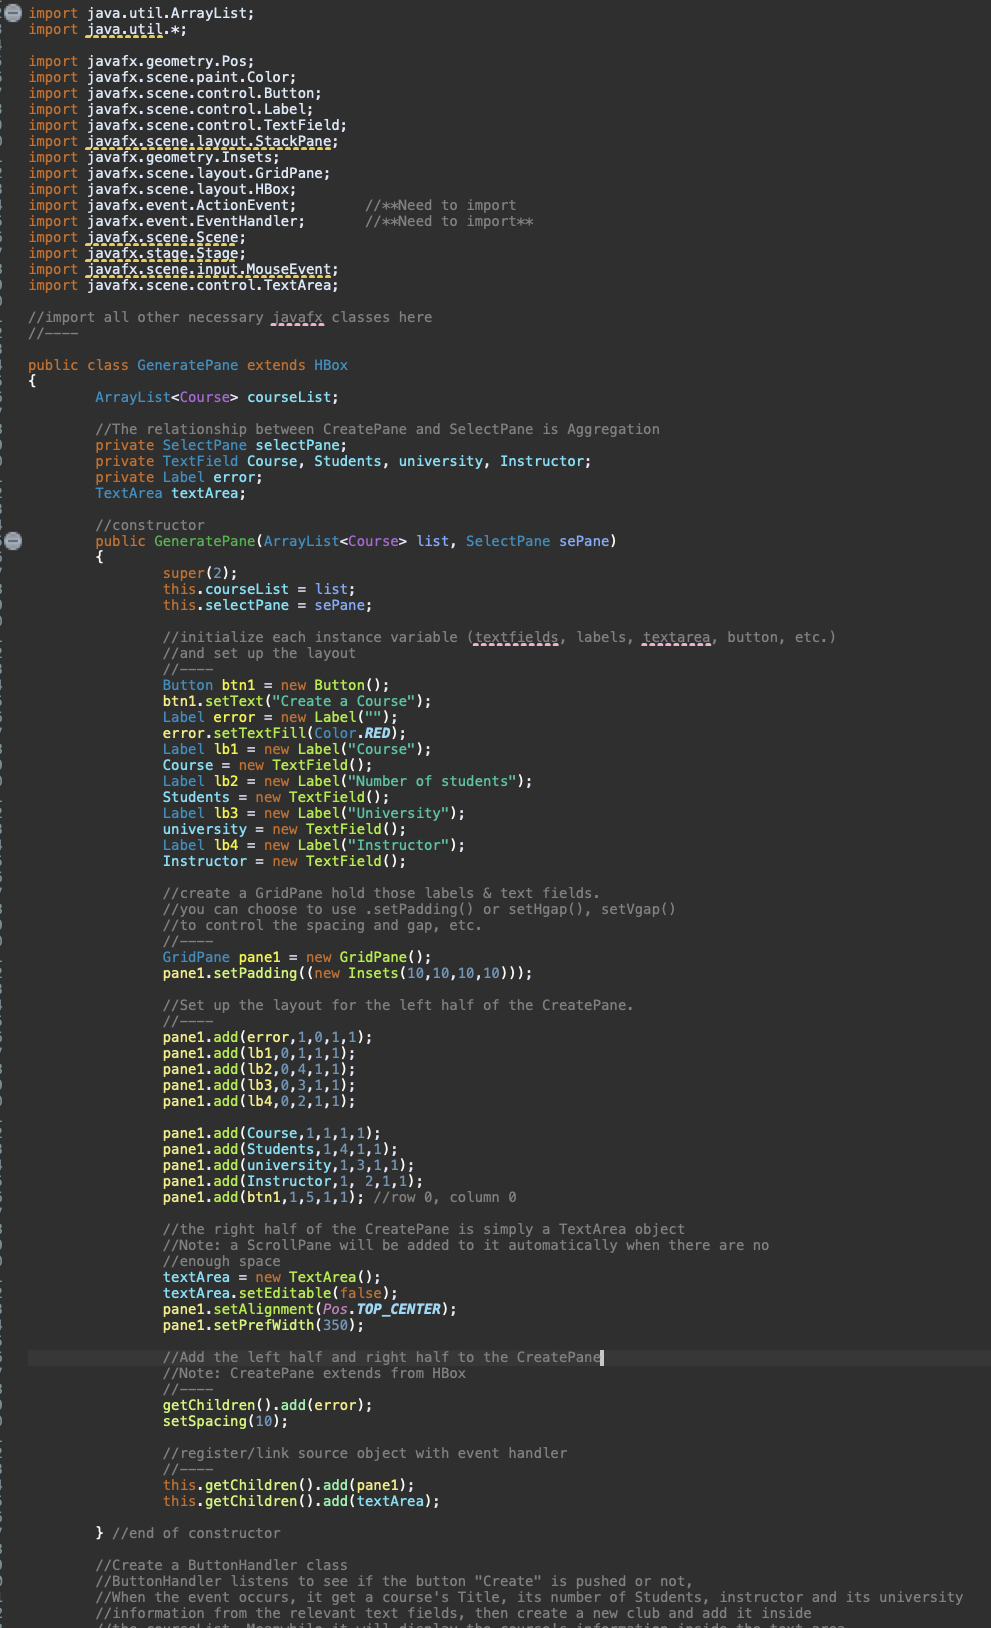
Task: Click the '//end of constructor' comment
Action: [196, 1533]
